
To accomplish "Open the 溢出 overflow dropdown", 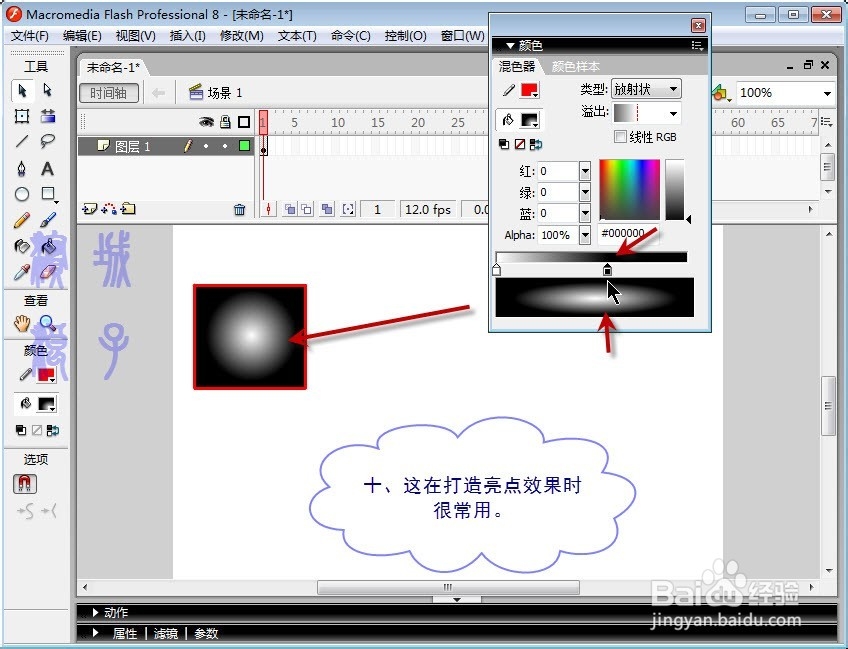I will [x=673, y=114].
